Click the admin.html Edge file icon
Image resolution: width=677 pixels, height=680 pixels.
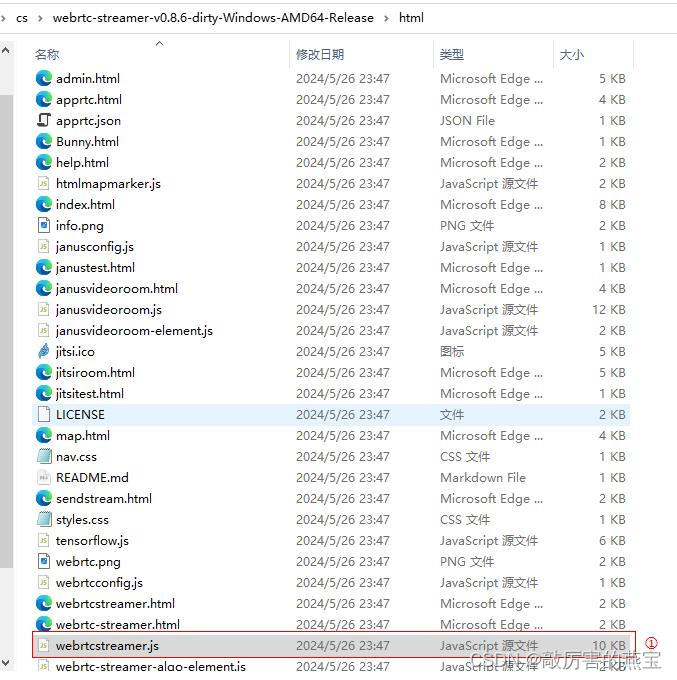(44, 78)
